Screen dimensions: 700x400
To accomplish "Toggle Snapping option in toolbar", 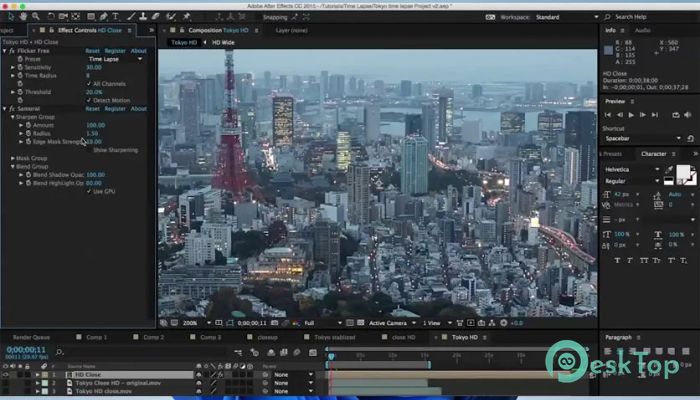I will (x=275, y=17).
